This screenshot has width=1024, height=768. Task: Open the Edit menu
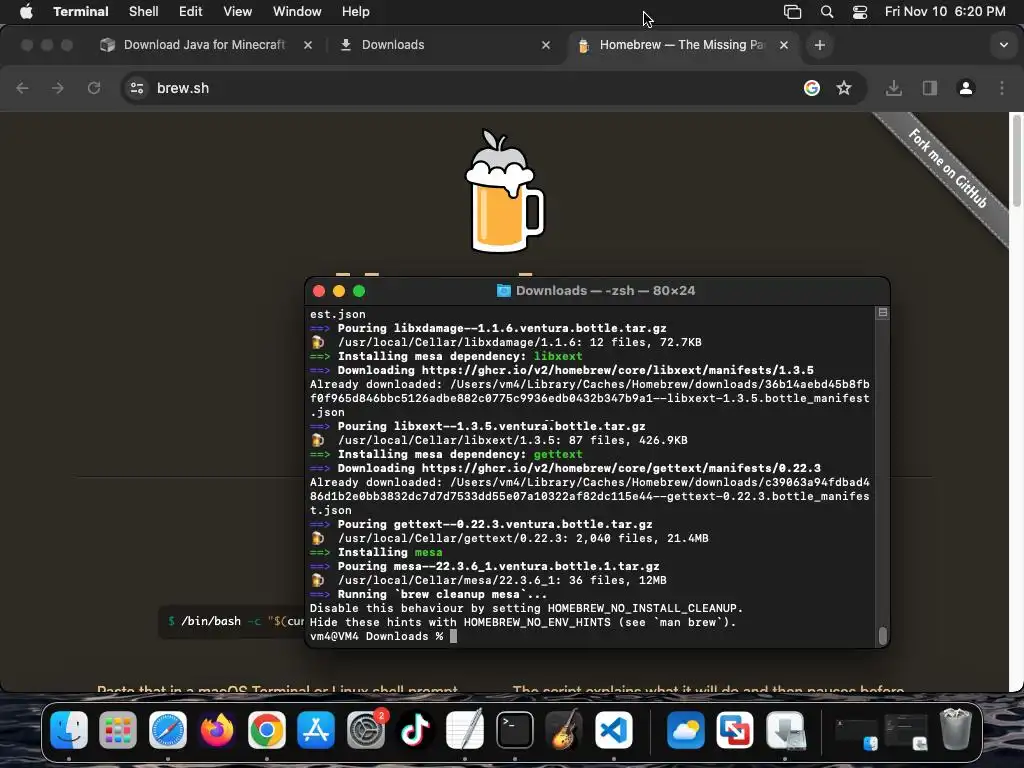click(x=191, y=11)
